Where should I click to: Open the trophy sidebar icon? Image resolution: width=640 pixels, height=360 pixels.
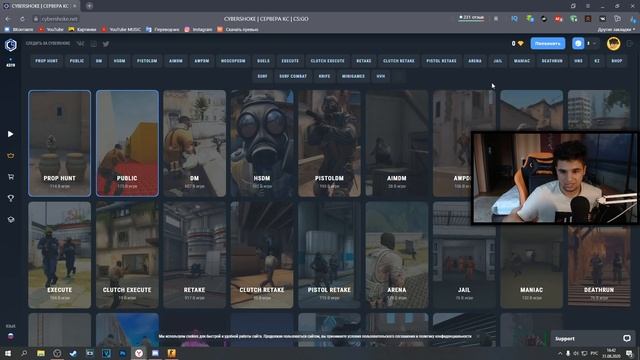(x=11, y=198)
